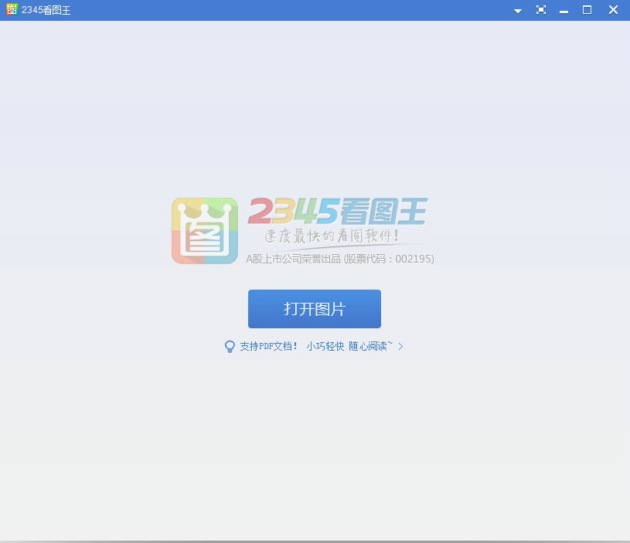This screenshot has width=630, height=543.
Task: Close the 2345看图王 window
Action: pyautogui.click(x=613, y=10)
